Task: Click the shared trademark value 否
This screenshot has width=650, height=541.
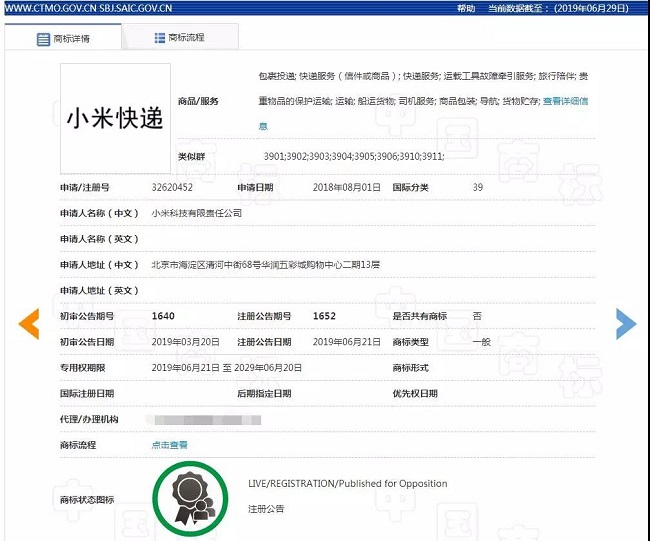Action: 477,316
